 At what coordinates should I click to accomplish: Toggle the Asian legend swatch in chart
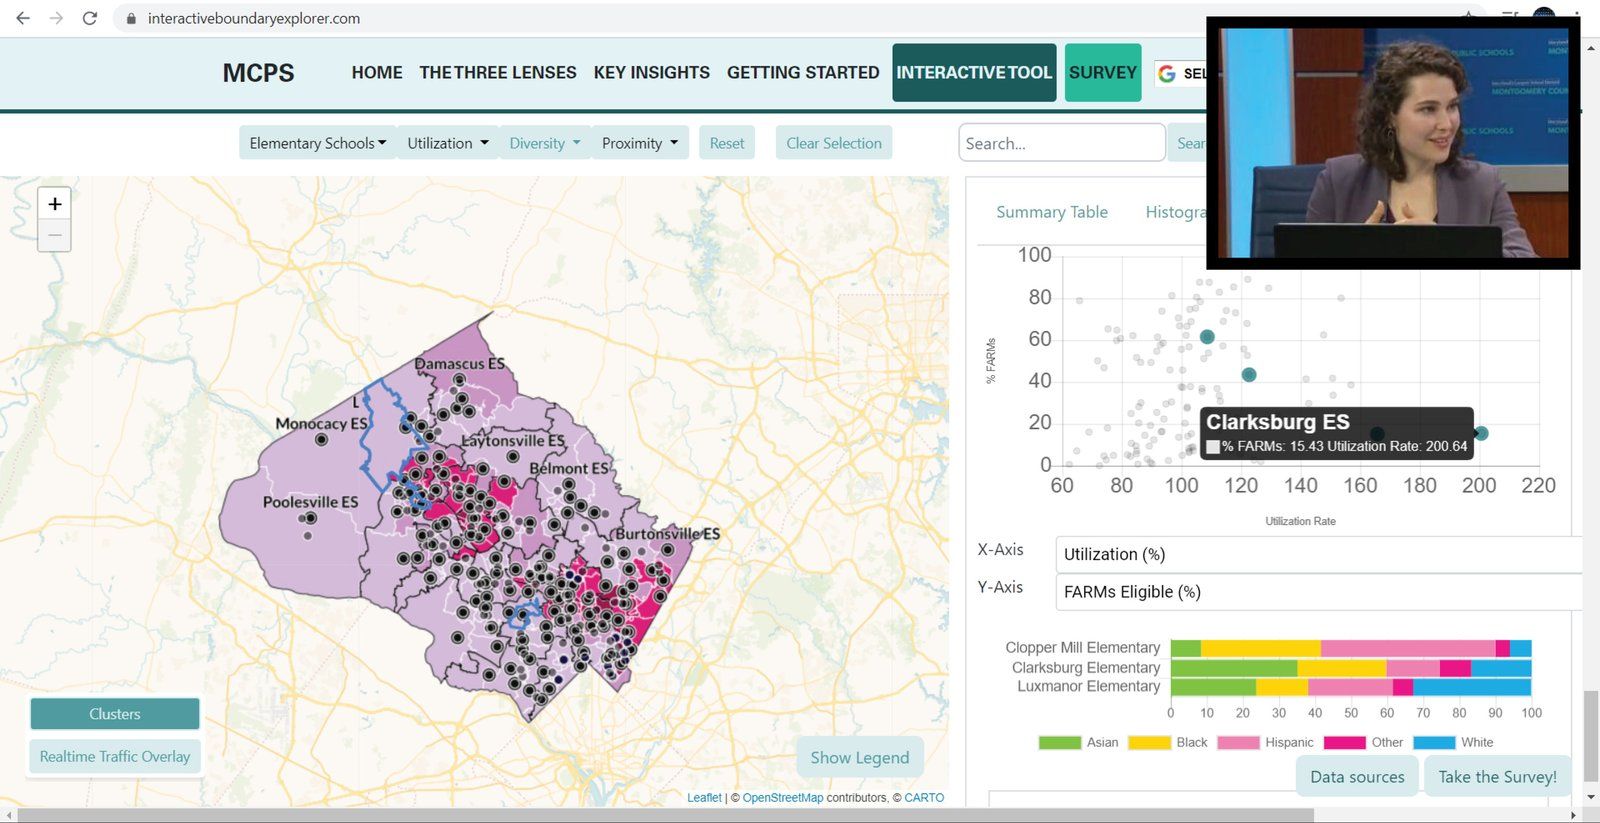coord(1059,743)
